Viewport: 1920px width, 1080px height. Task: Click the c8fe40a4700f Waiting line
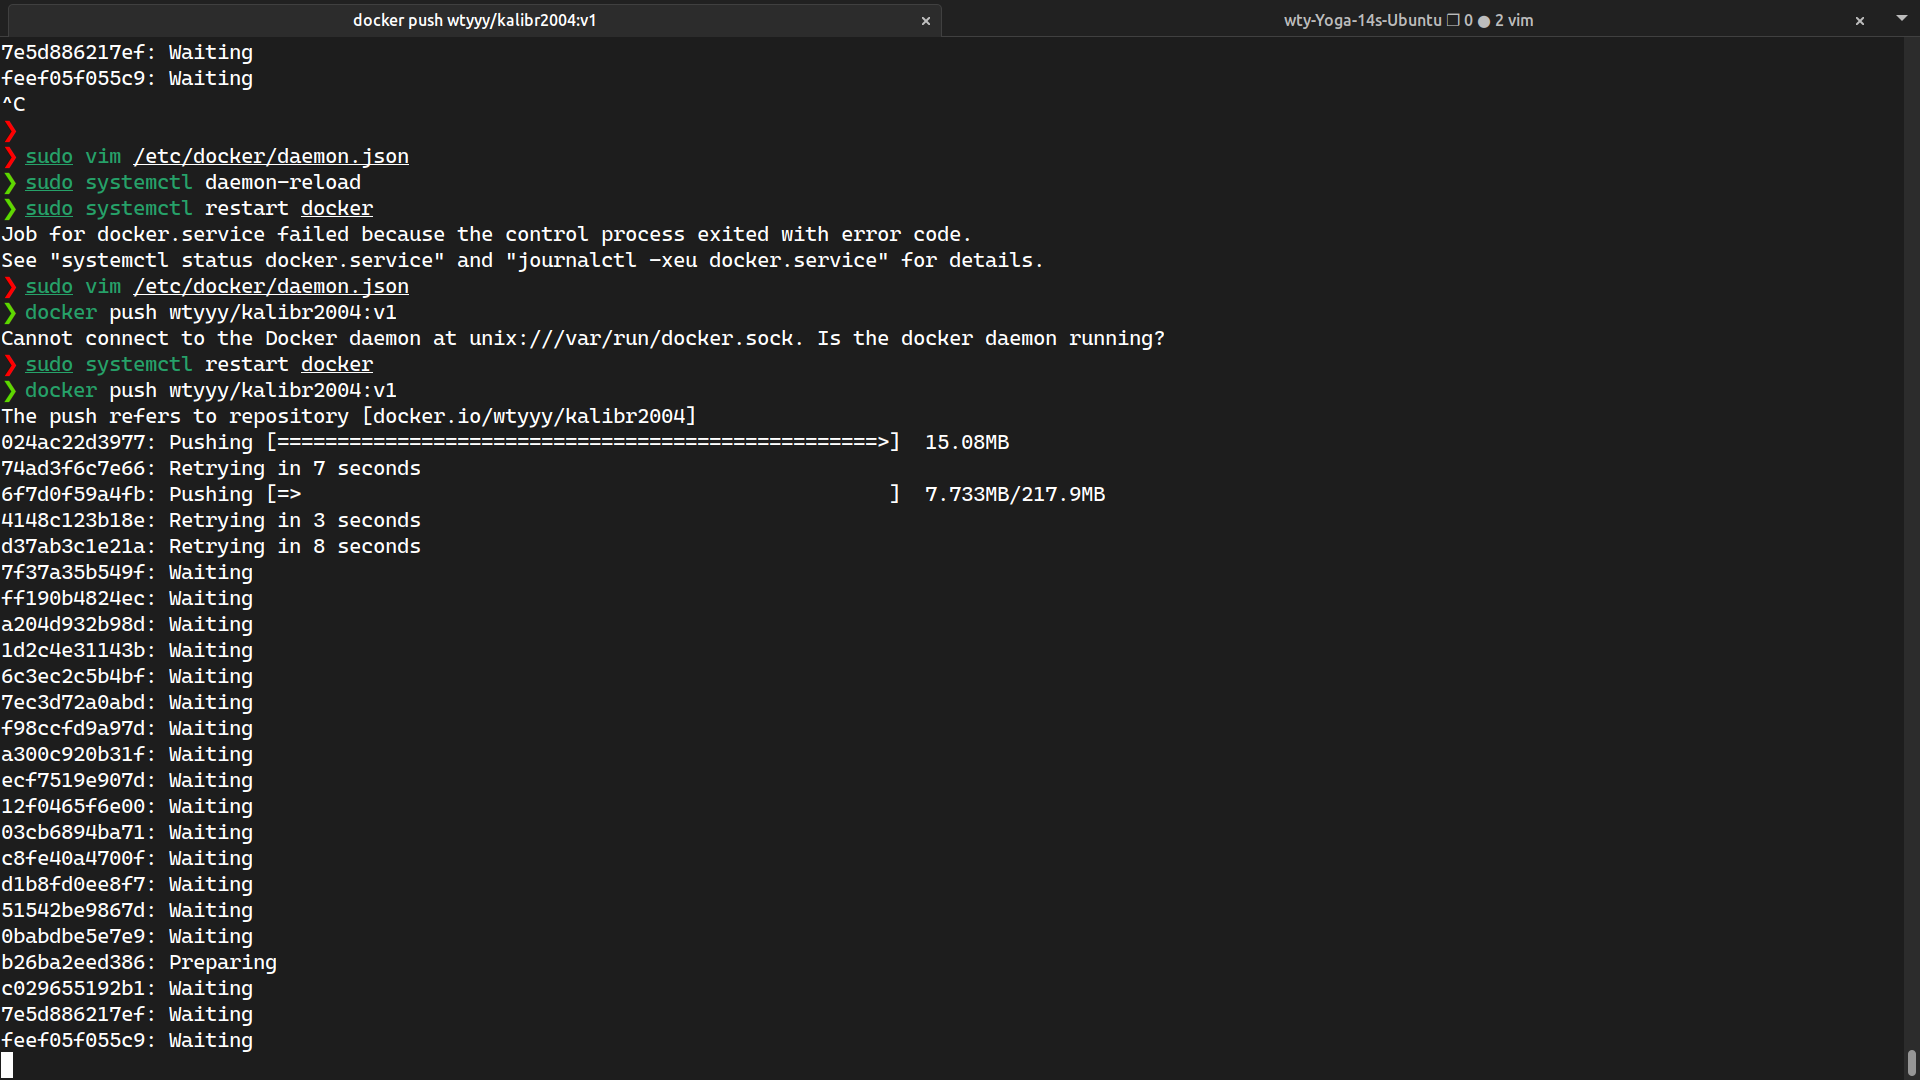tap(127, 858)
